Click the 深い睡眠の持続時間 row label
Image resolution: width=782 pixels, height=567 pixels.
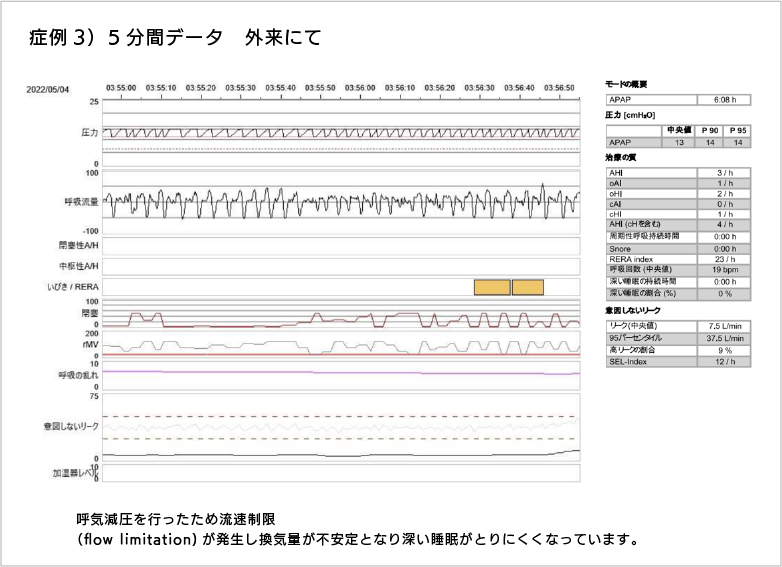[643, 282]
